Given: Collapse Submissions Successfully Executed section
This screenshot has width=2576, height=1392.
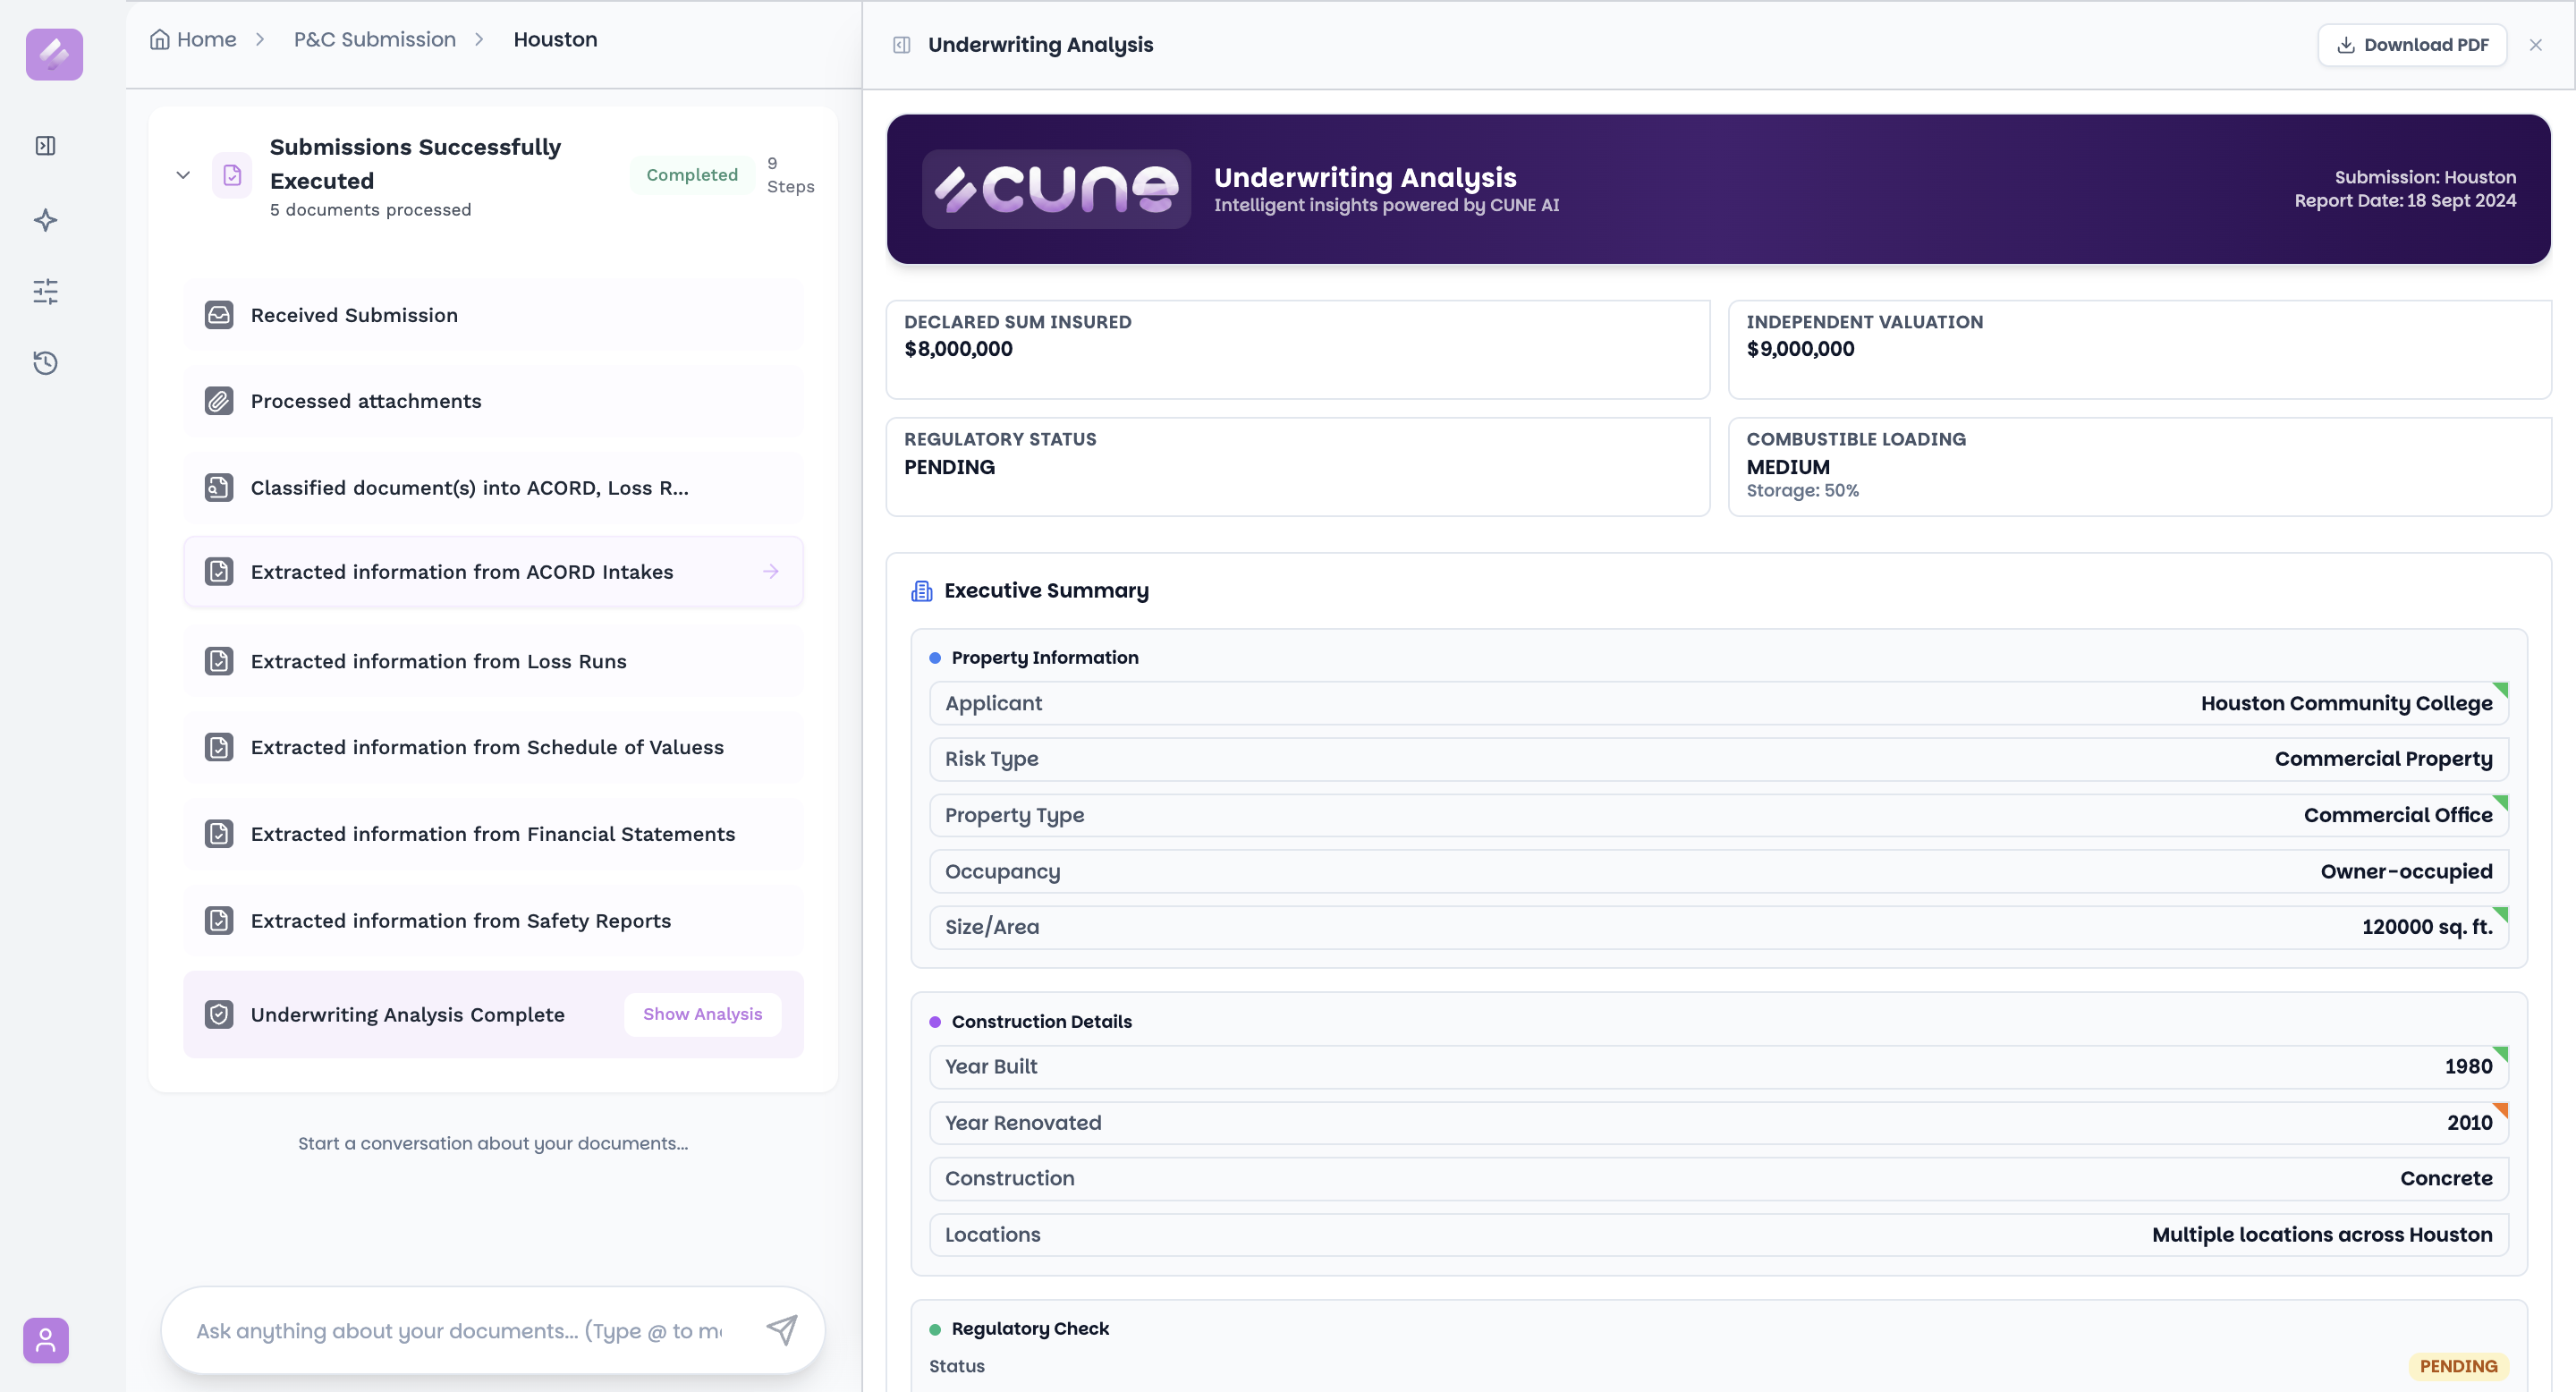Looking at the screenshot, I should [183, 174].
